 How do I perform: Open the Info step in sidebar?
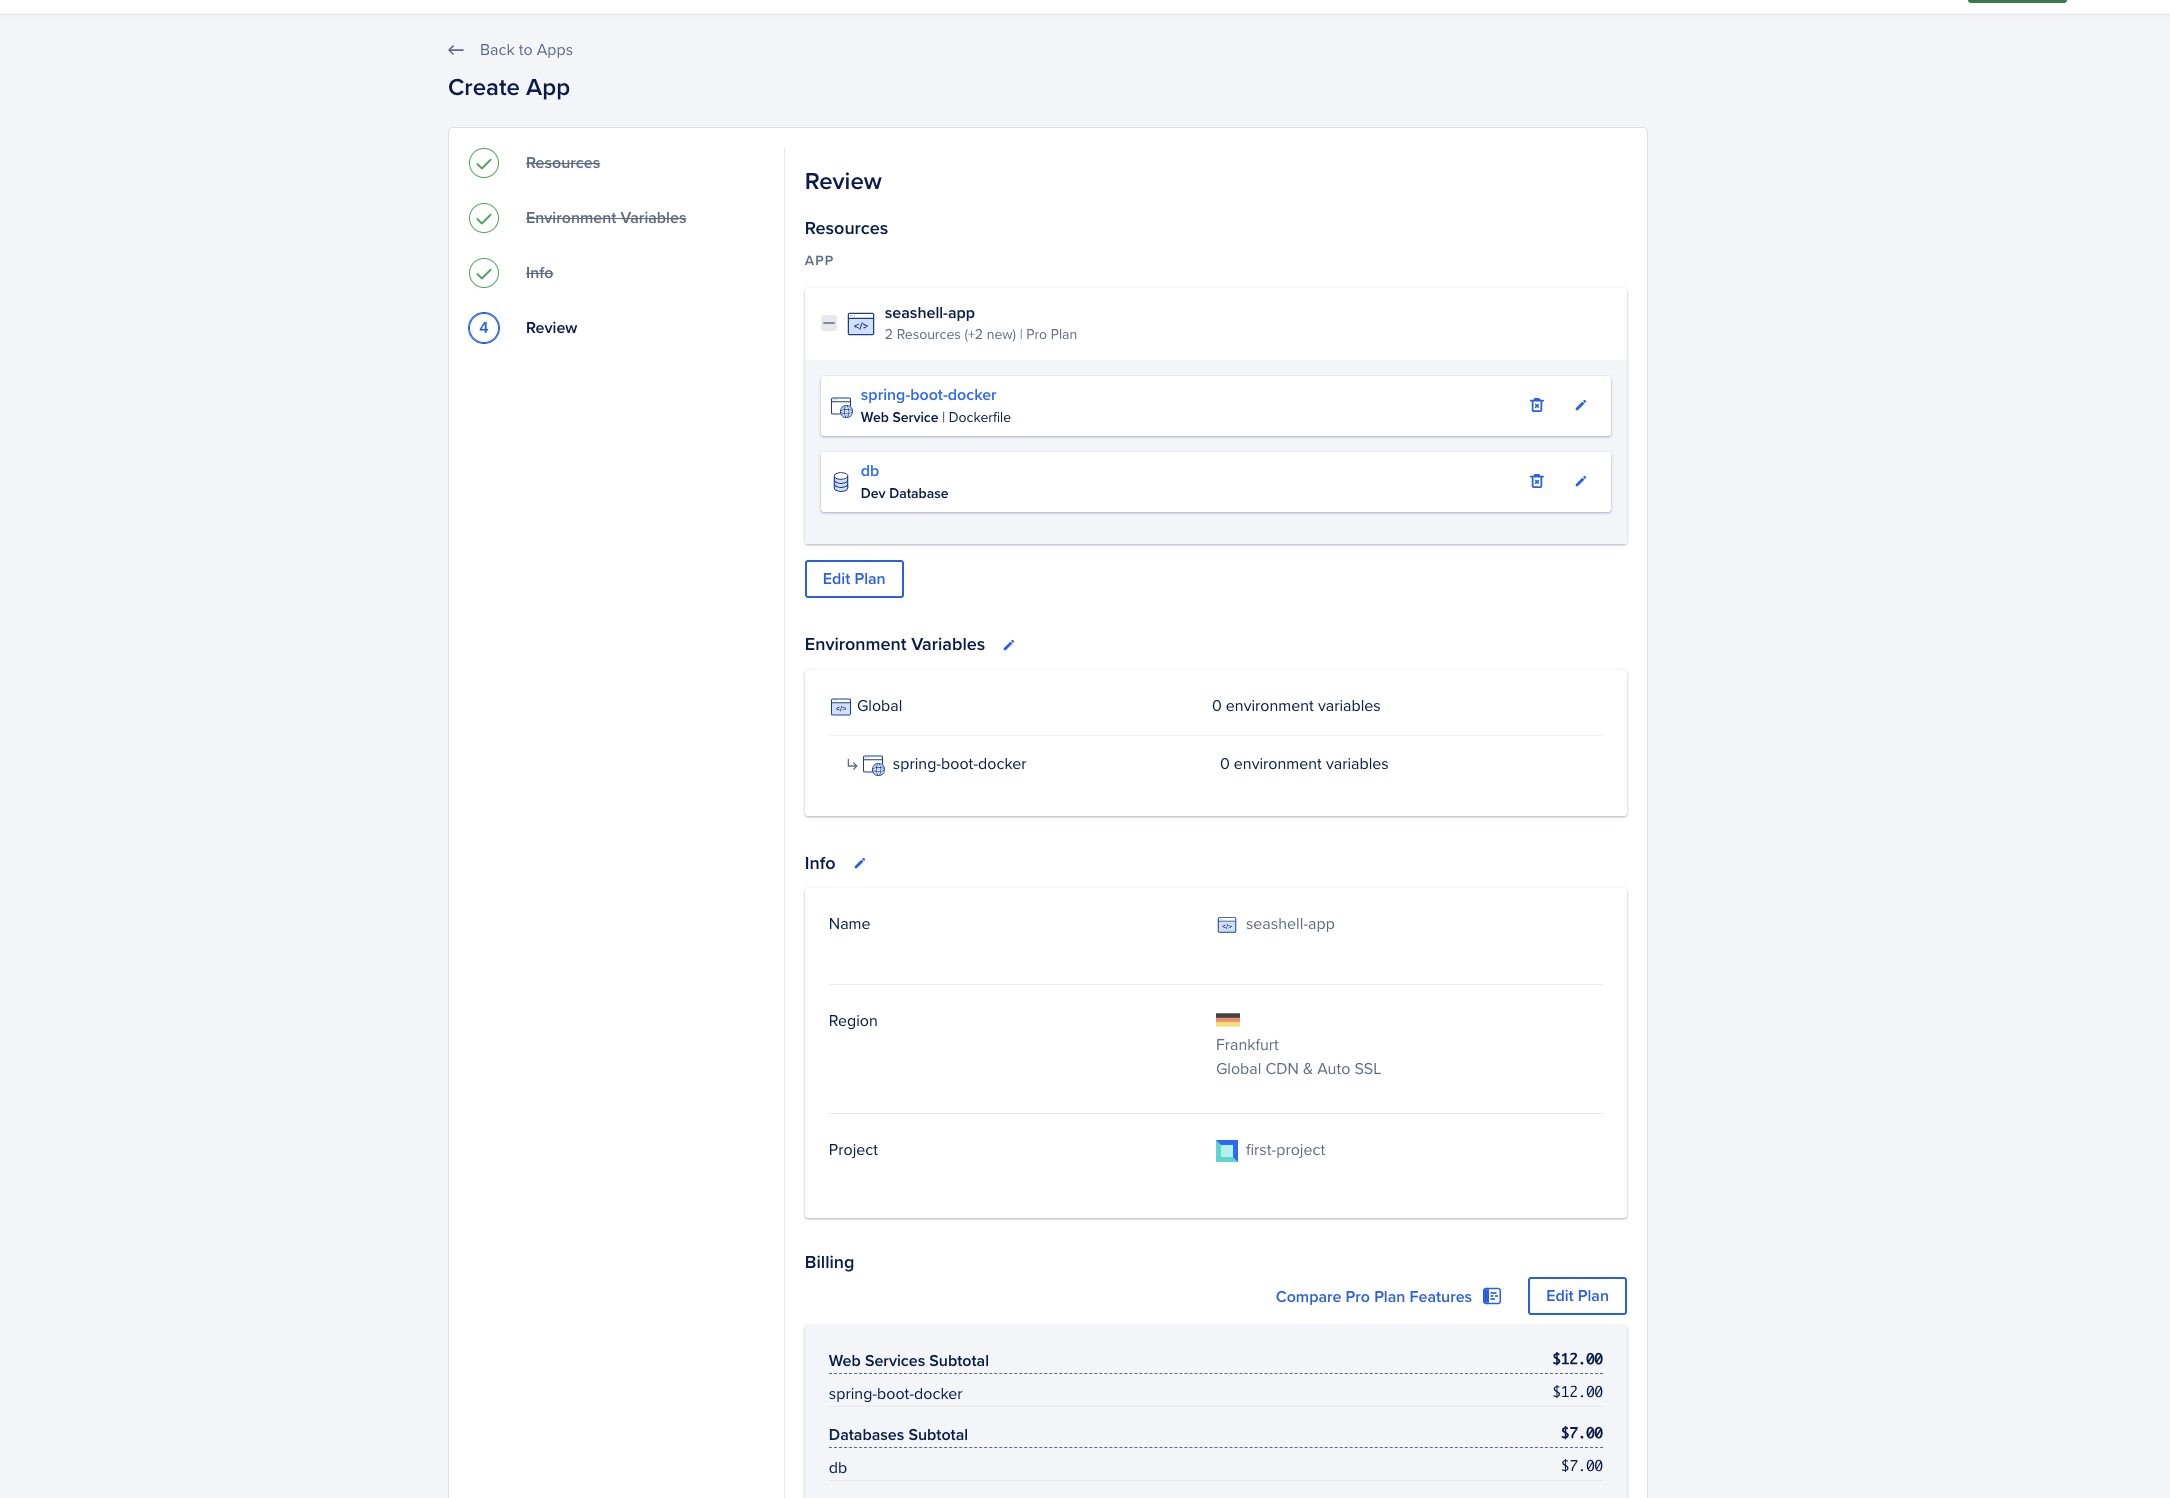tap(539, 273)
